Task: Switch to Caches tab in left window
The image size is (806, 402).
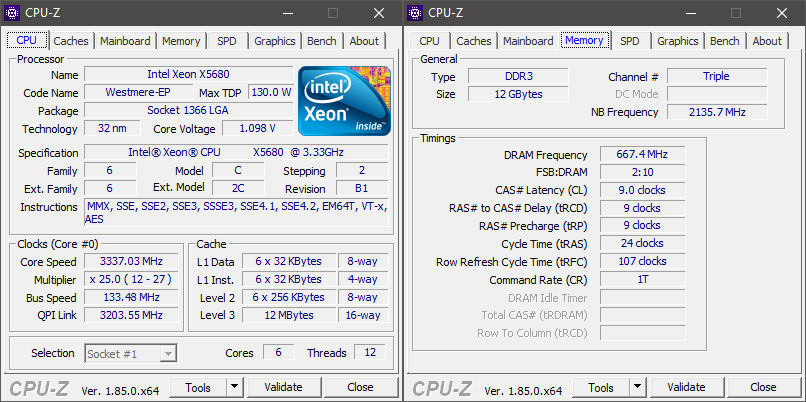Action: (71, 41)
